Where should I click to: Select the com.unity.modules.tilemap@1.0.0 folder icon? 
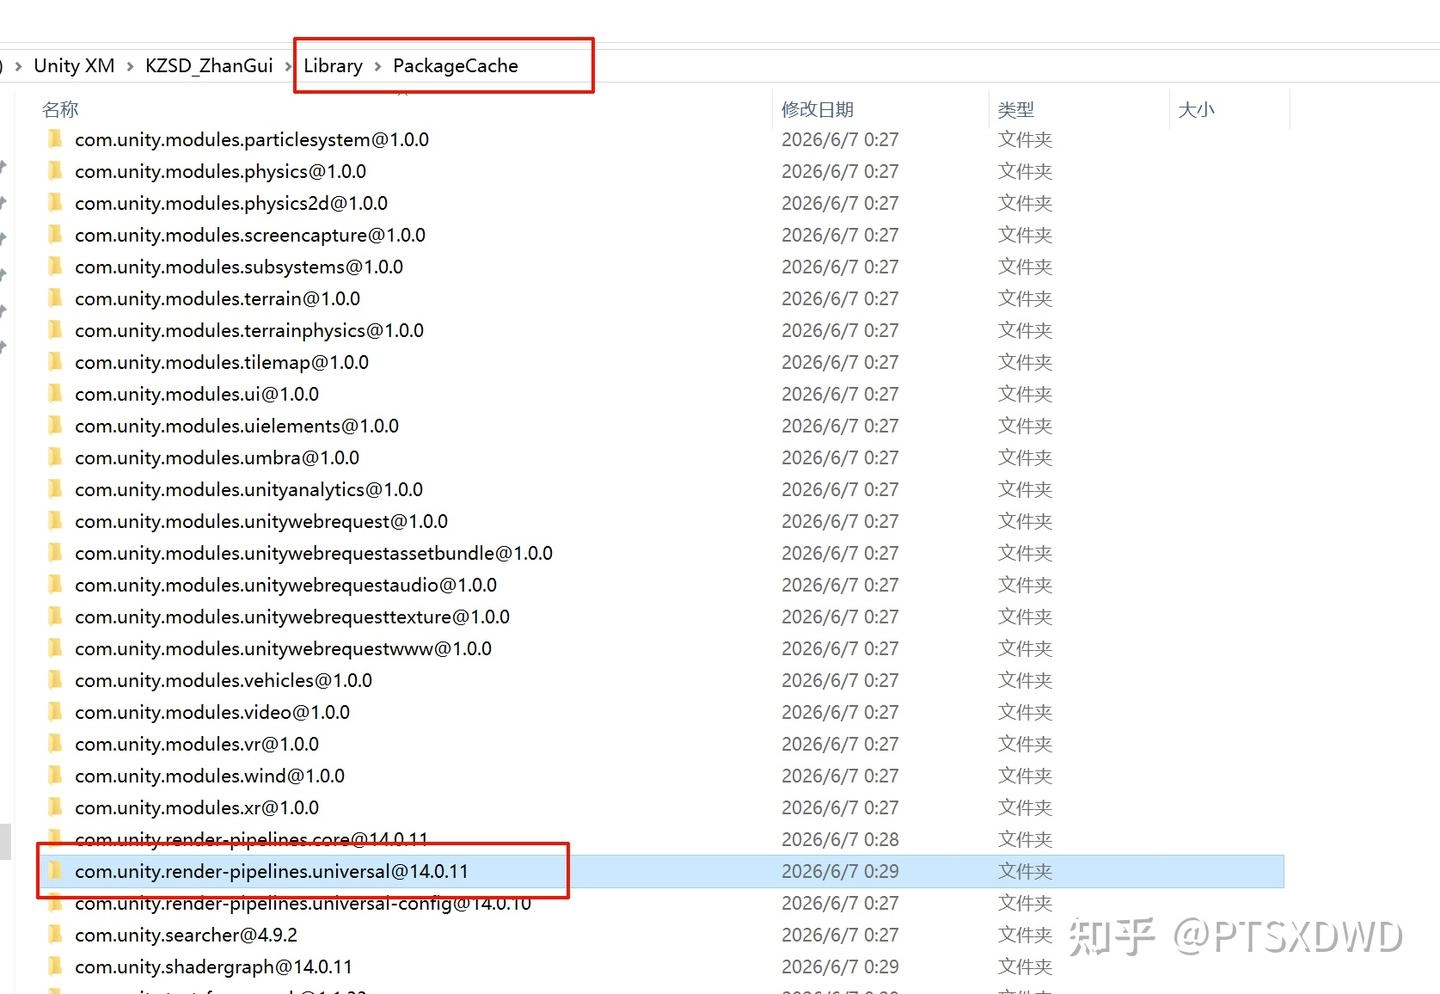click(x=55, y=362)
